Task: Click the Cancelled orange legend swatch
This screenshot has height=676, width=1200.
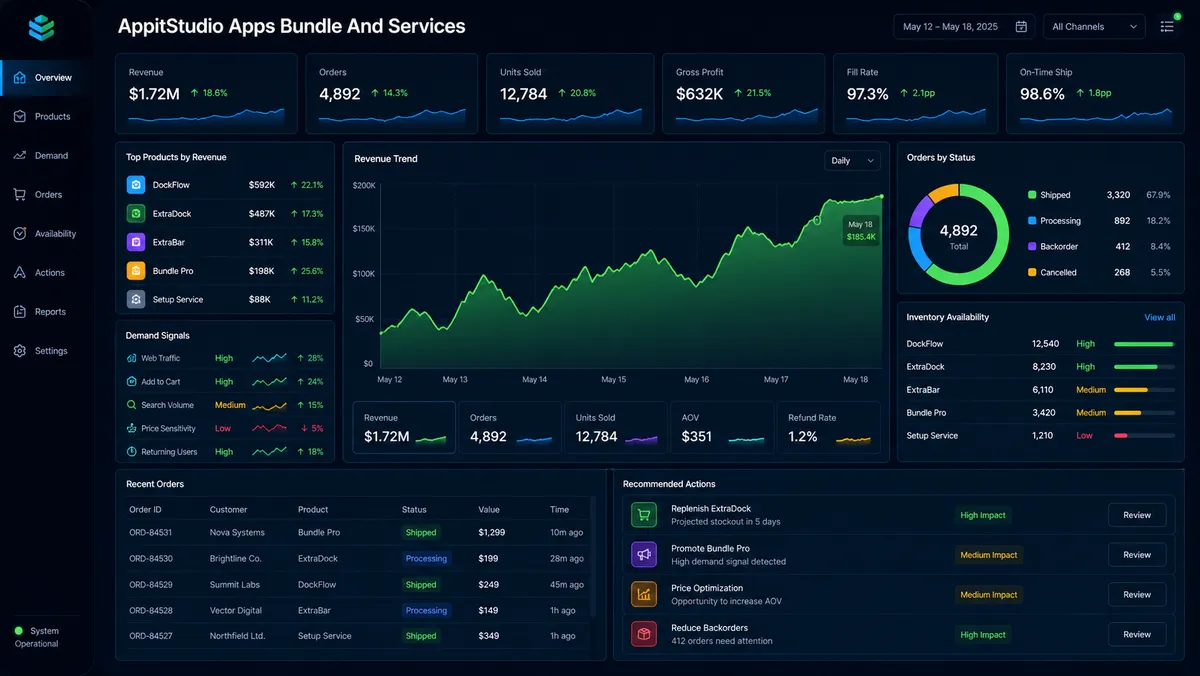Action: click(1032, 272)
